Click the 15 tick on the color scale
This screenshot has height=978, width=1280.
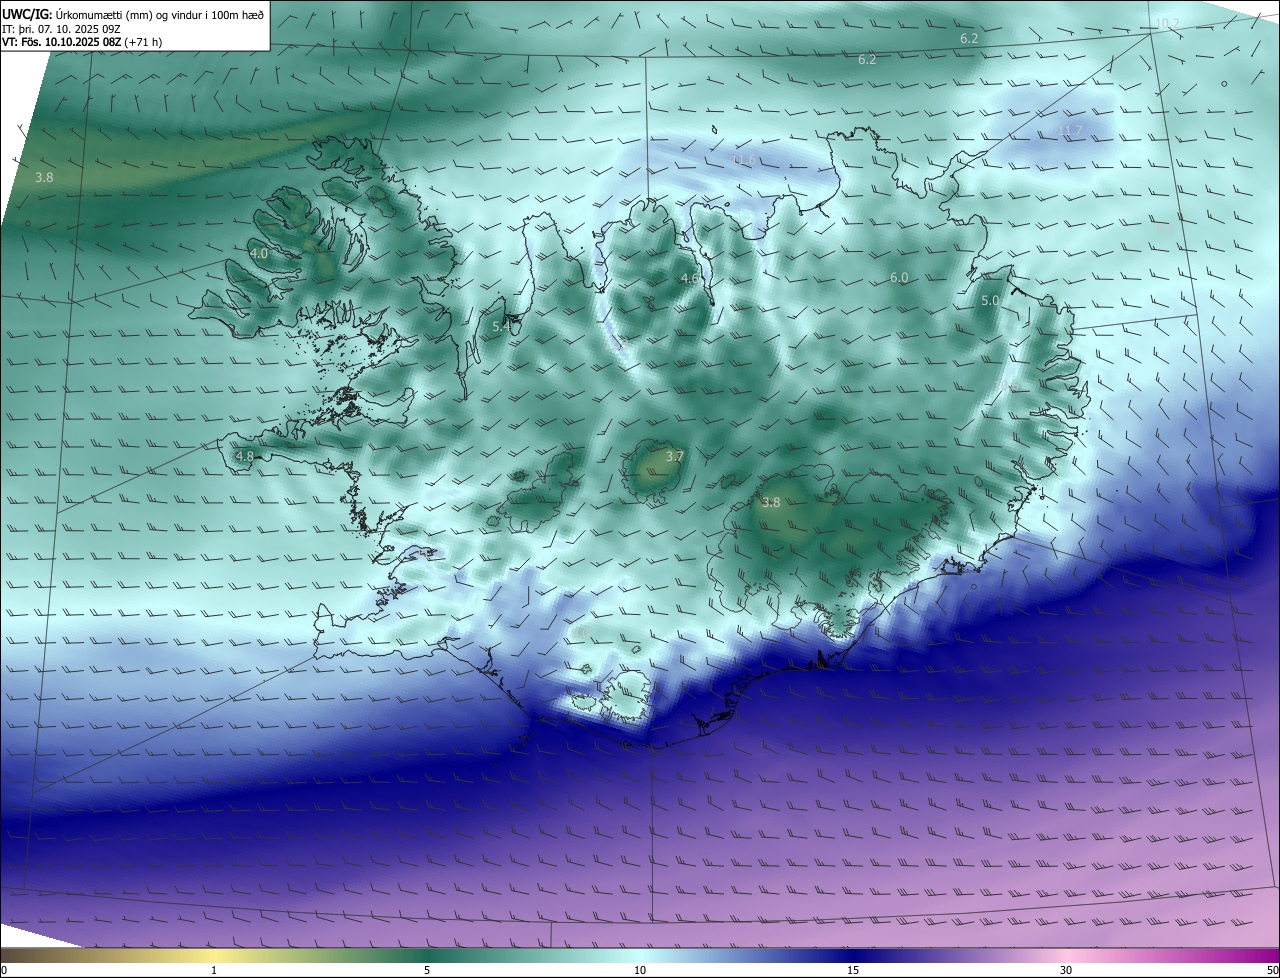coord(853,970)
